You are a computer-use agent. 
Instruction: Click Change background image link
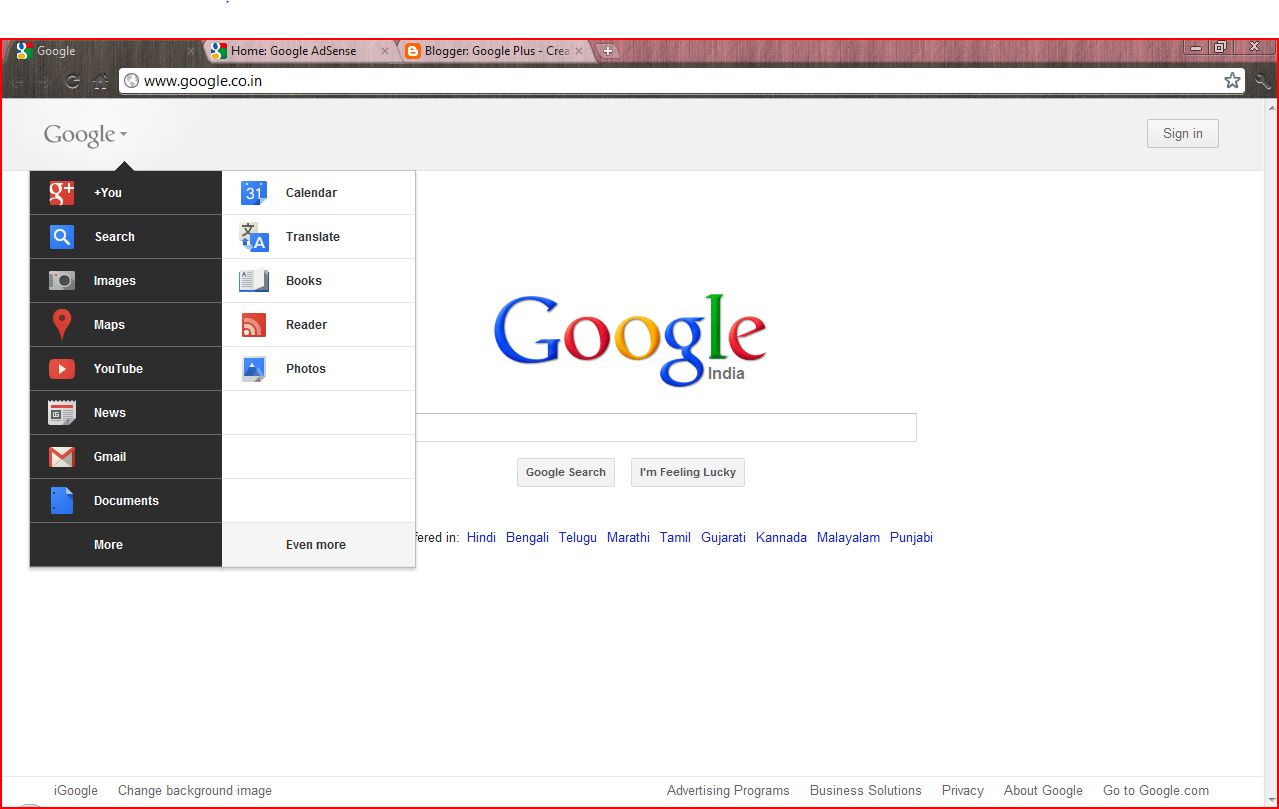(194, 790)
